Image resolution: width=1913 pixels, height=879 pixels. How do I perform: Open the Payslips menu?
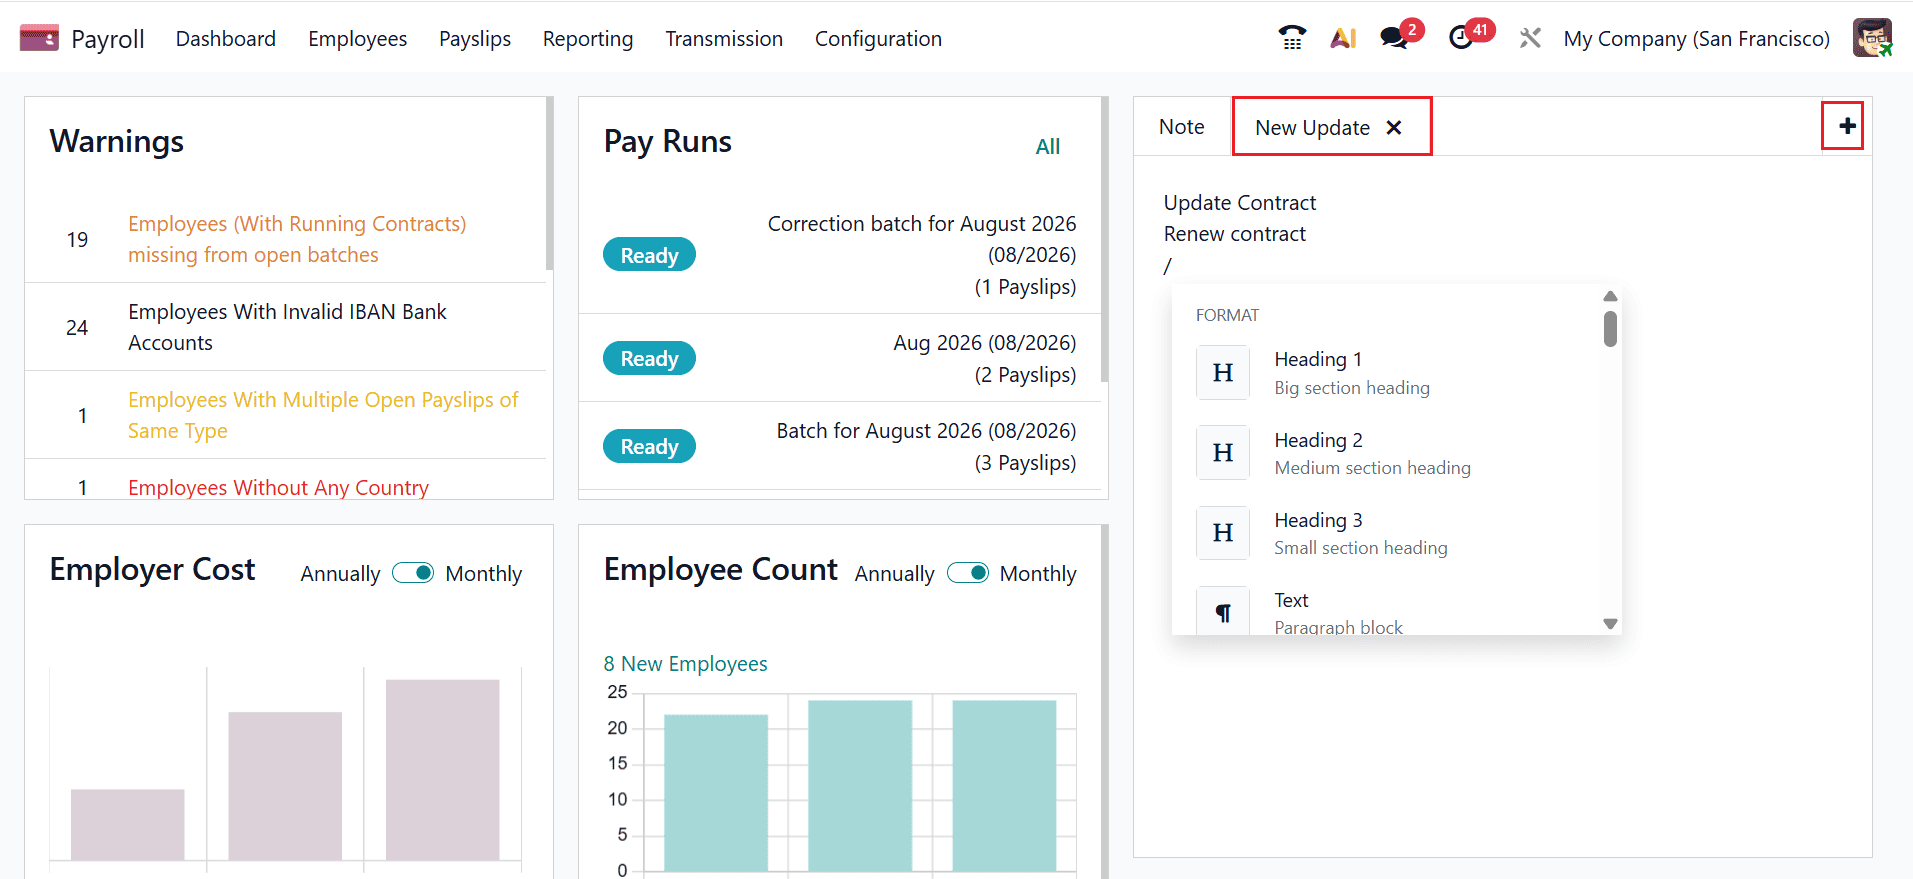coord(475,38)
